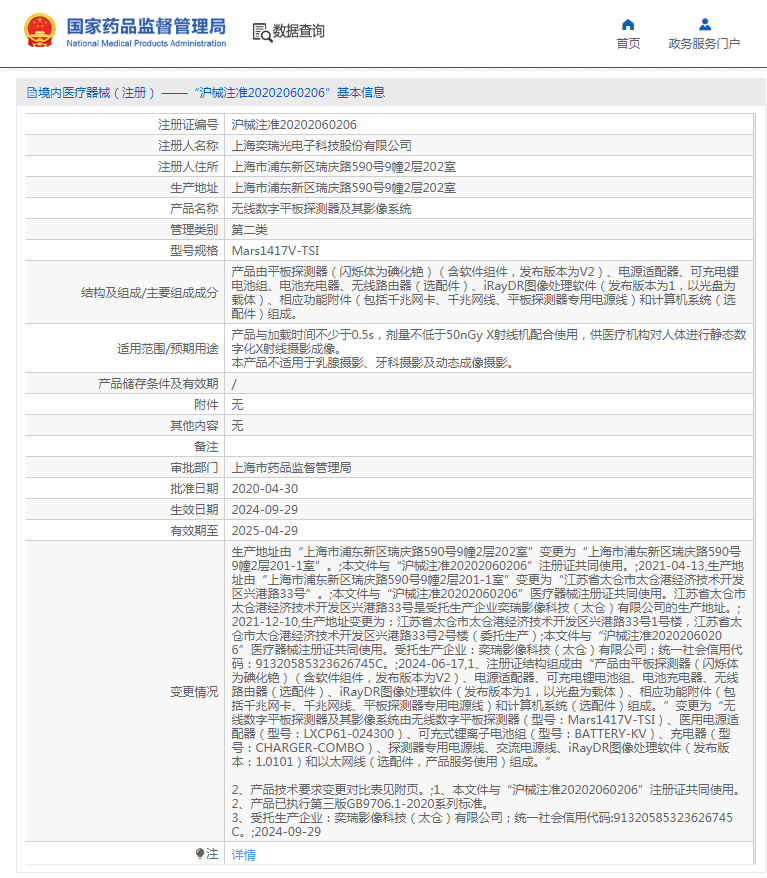Select the address value in 生产地址 row

(344, 188)
